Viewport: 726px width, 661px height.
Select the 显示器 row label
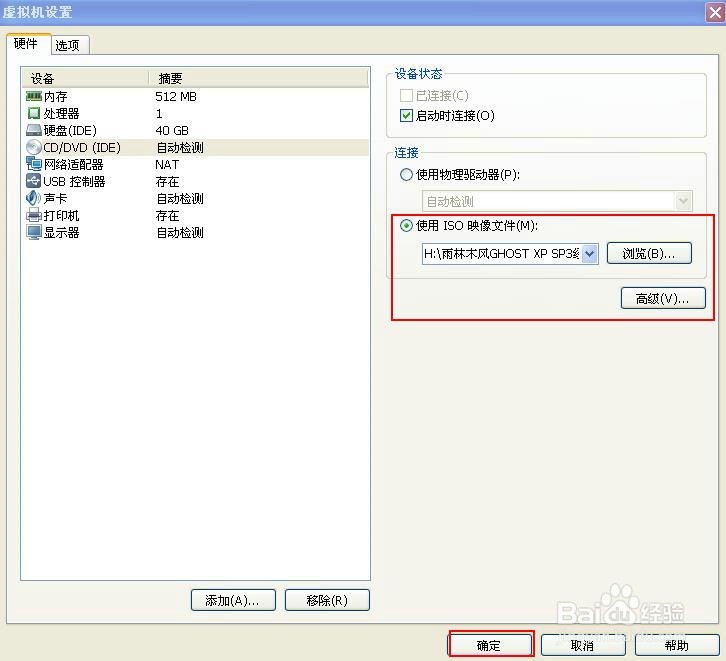(x=61, y=232)
